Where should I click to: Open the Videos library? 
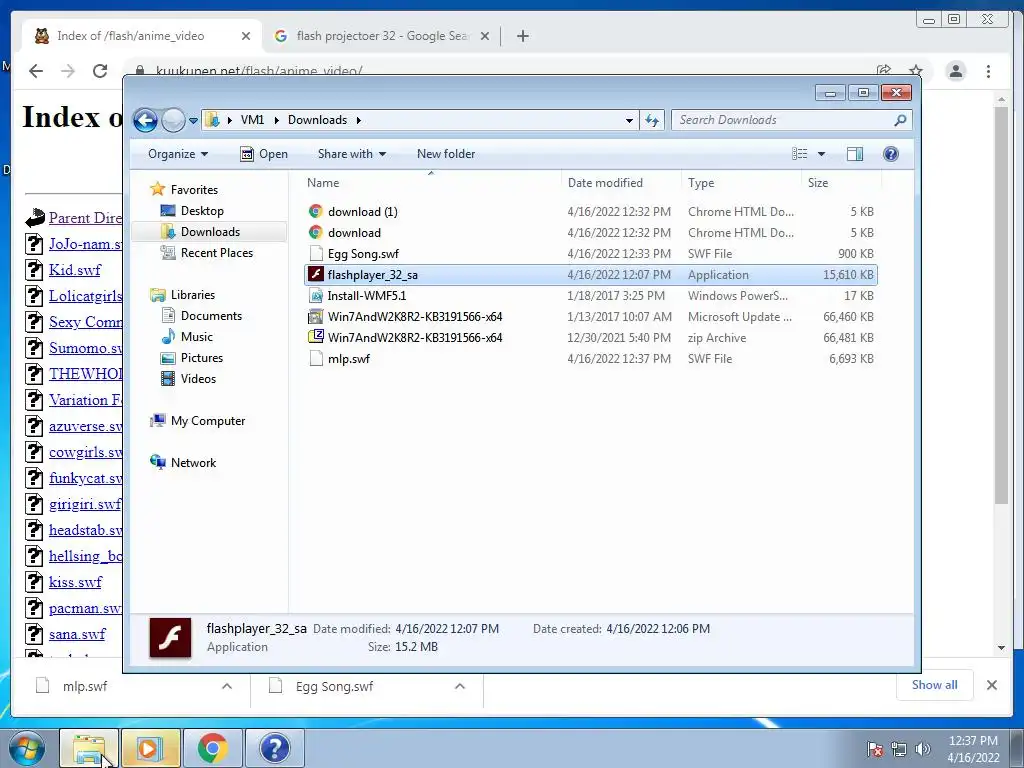(x=198, y=379)
